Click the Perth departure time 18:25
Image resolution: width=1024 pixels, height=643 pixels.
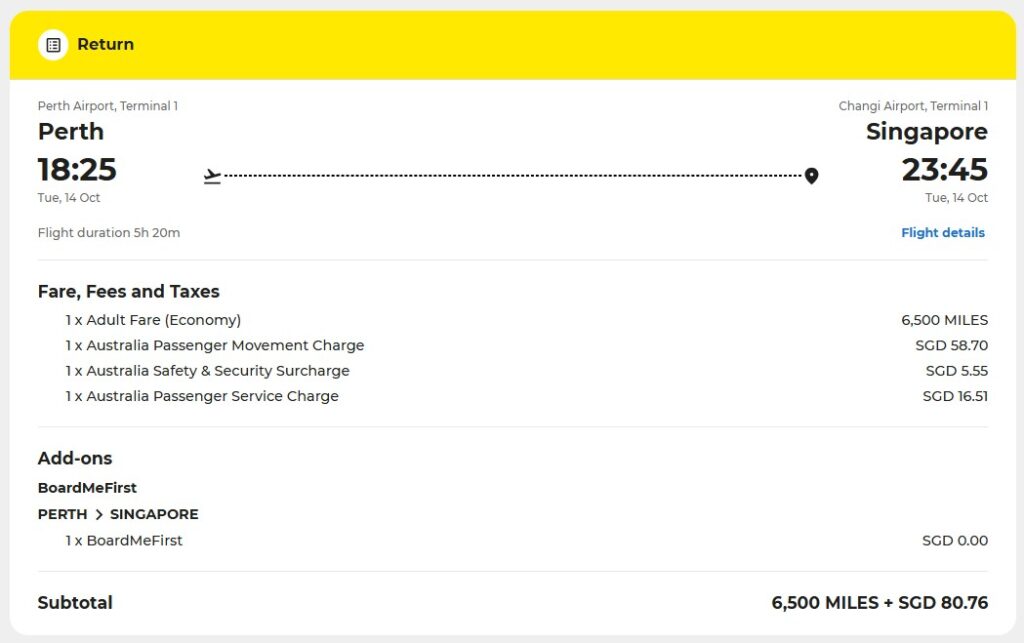(x=76, y=170)
